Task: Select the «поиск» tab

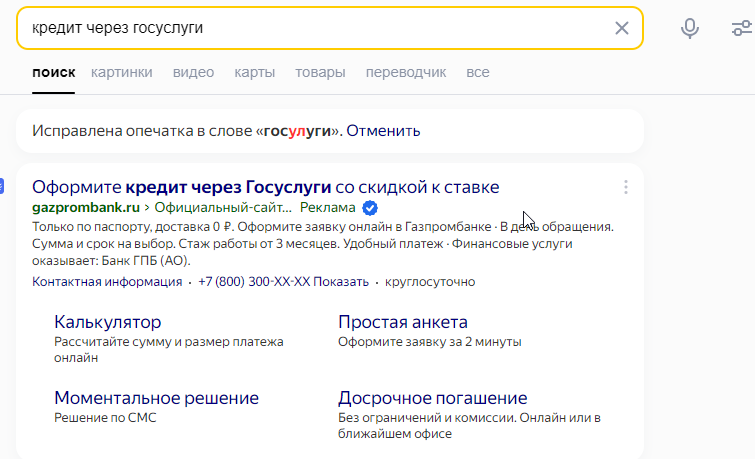Action: 53,73
